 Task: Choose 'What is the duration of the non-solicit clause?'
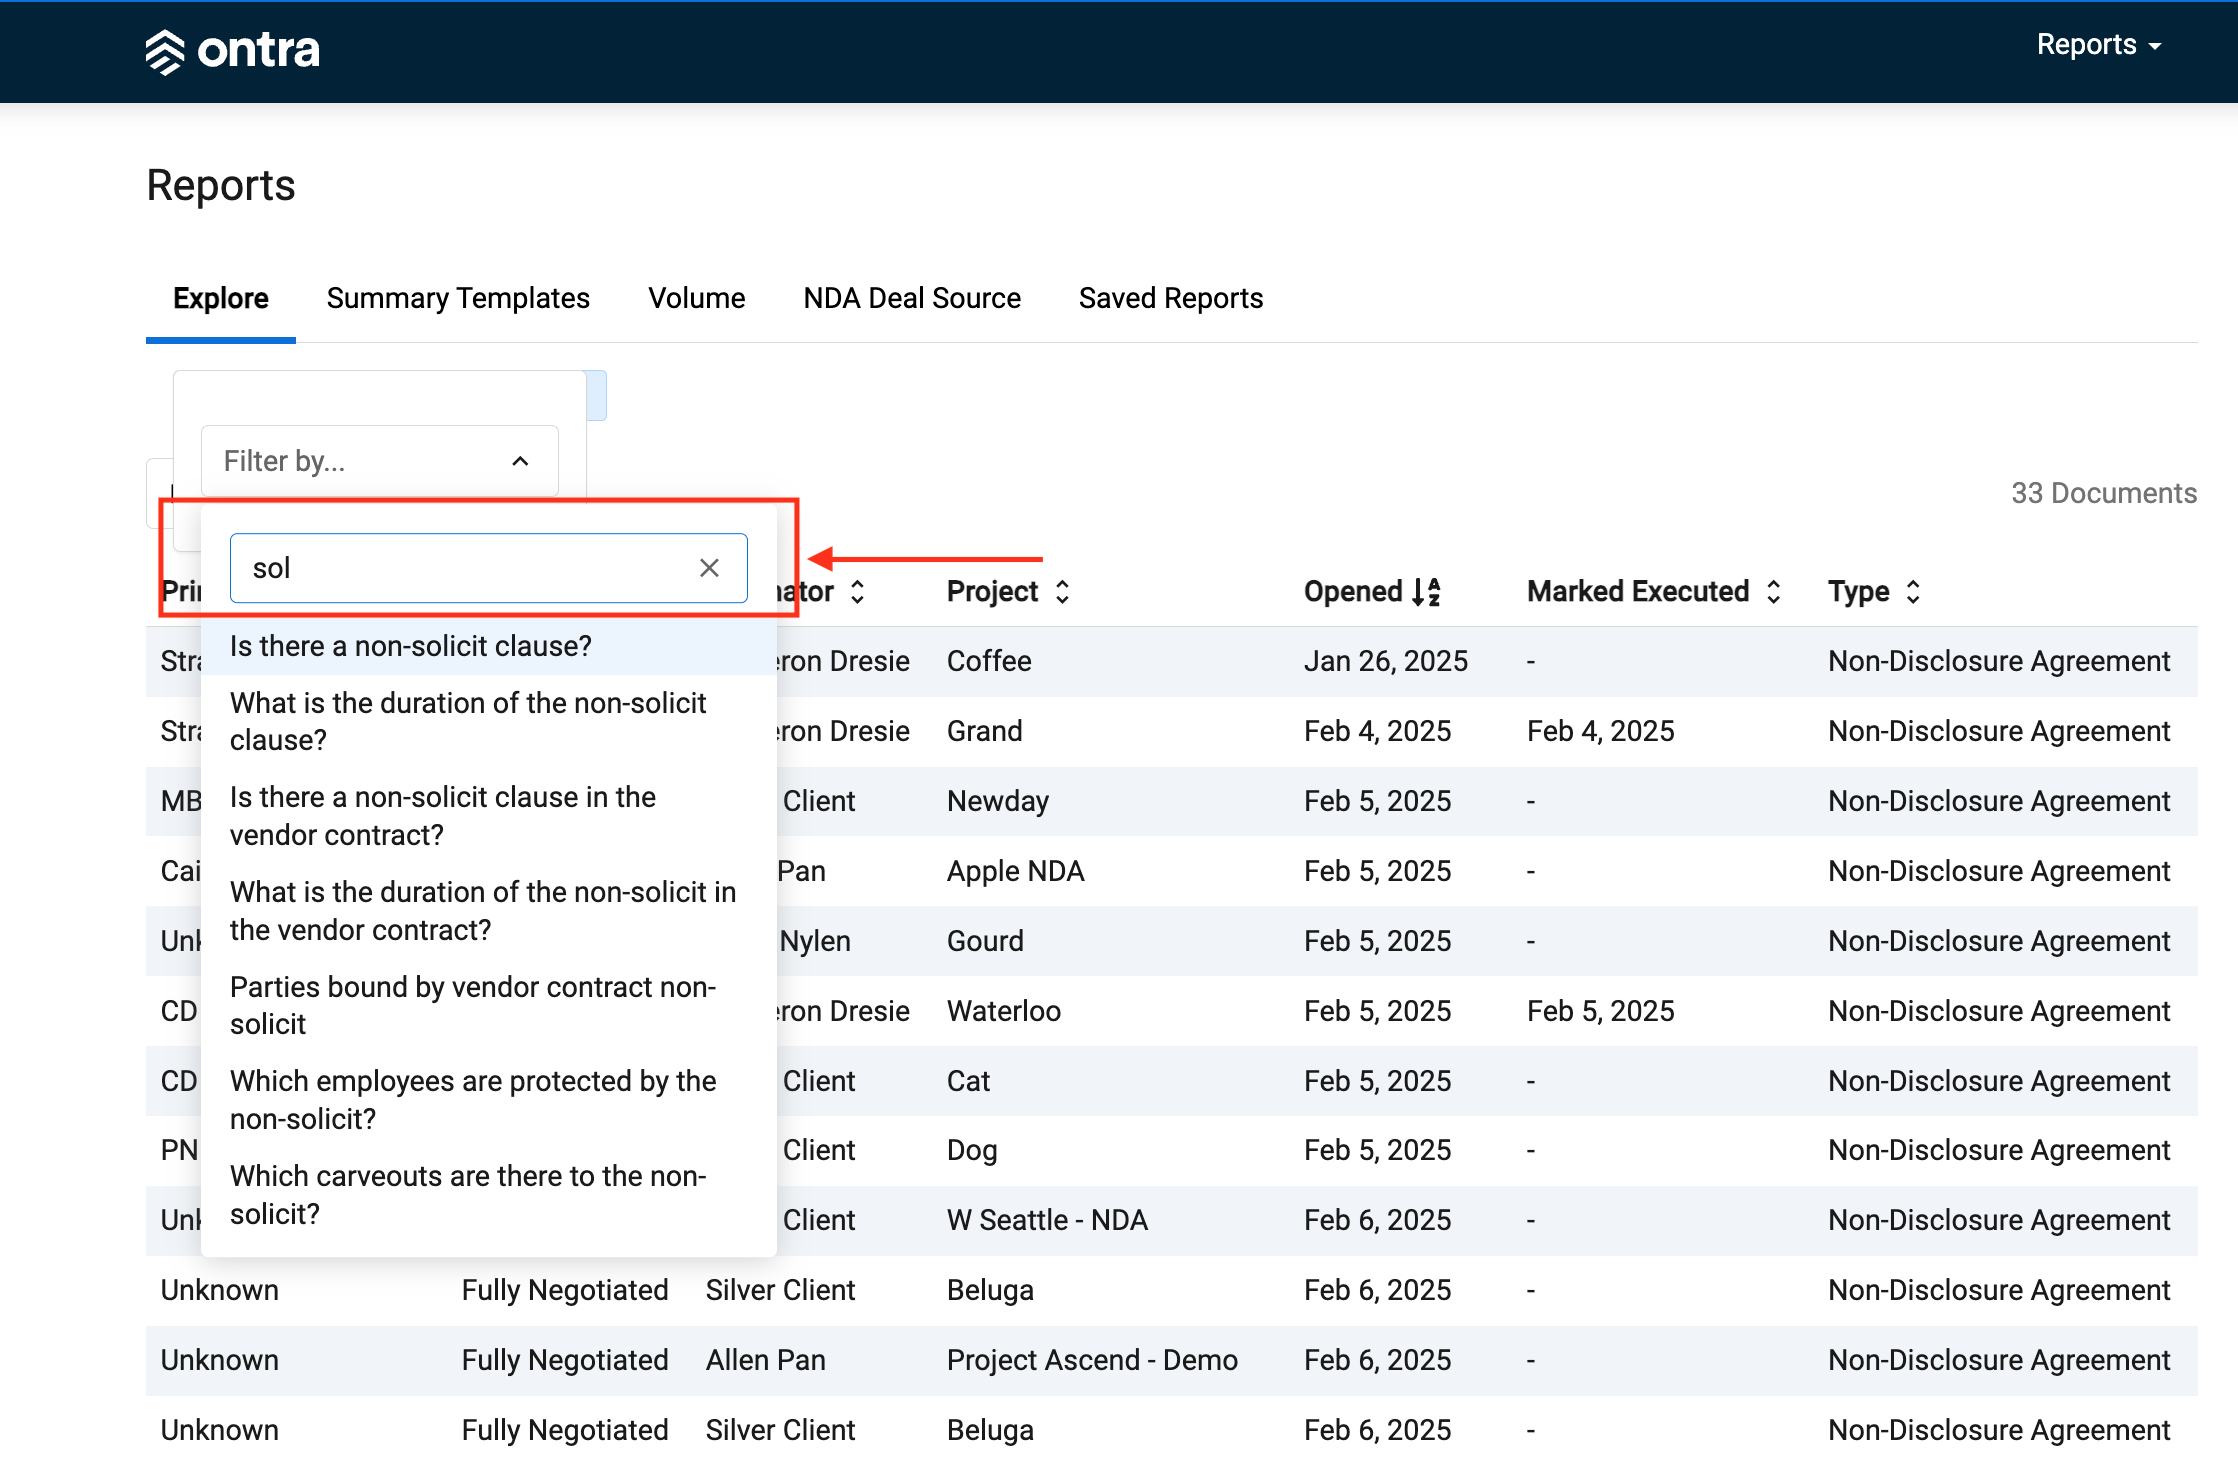(489, 721)
